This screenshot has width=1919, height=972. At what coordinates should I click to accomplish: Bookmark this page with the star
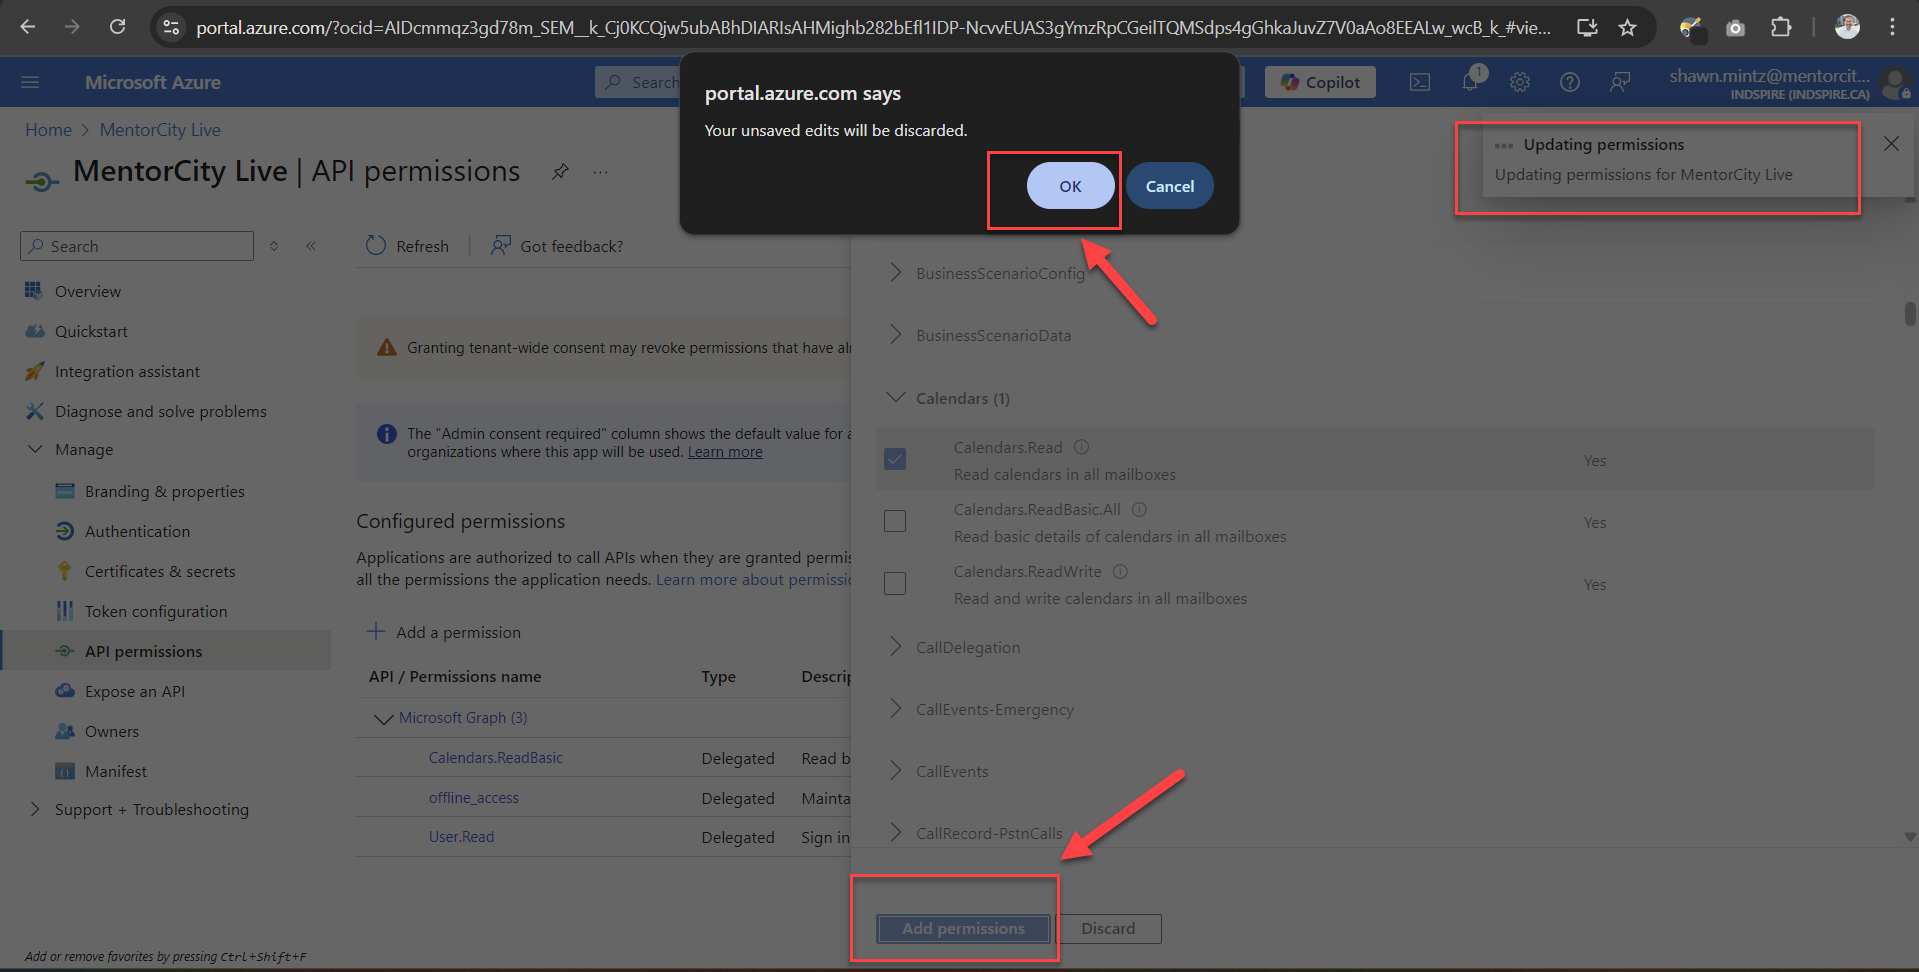(x=1628, y=27)
